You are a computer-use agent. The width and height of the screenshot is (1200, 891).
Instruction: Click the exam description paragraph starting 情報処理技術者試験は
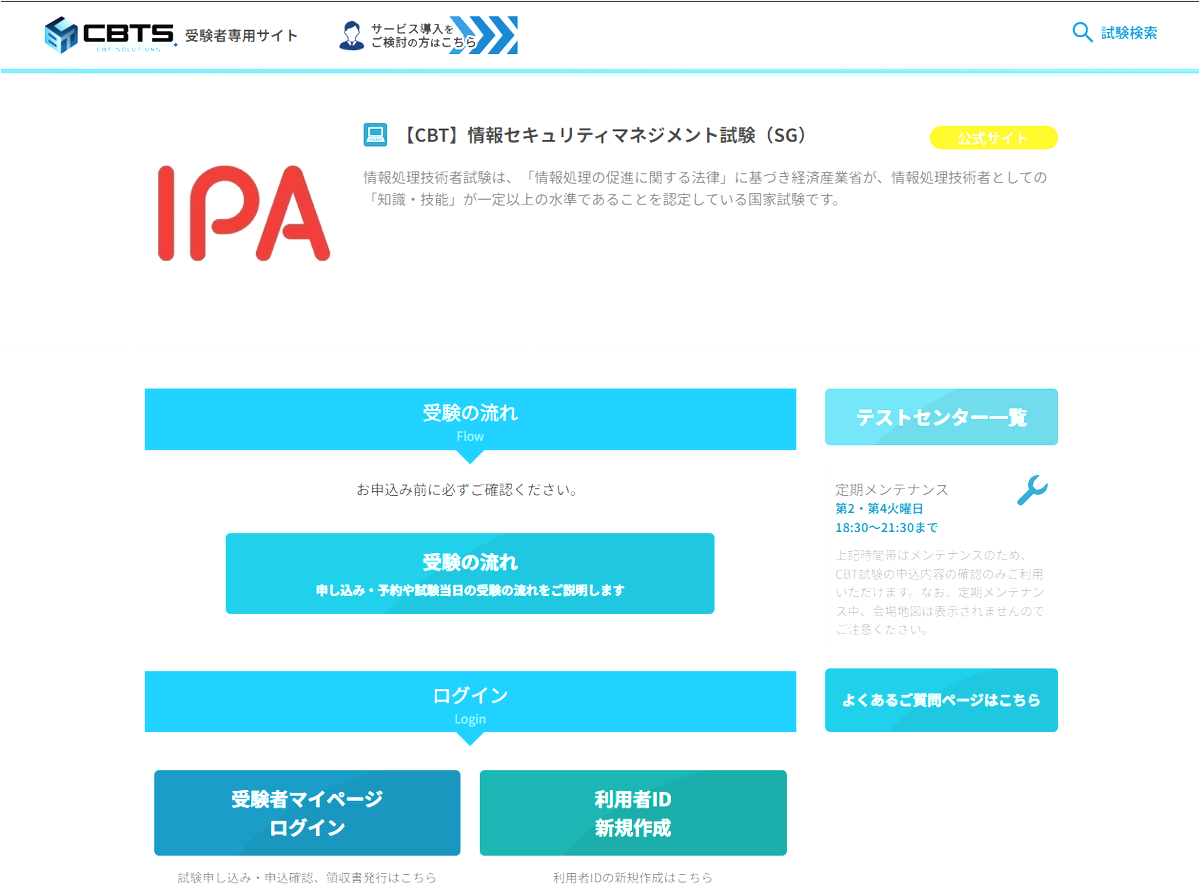[706, 188]
